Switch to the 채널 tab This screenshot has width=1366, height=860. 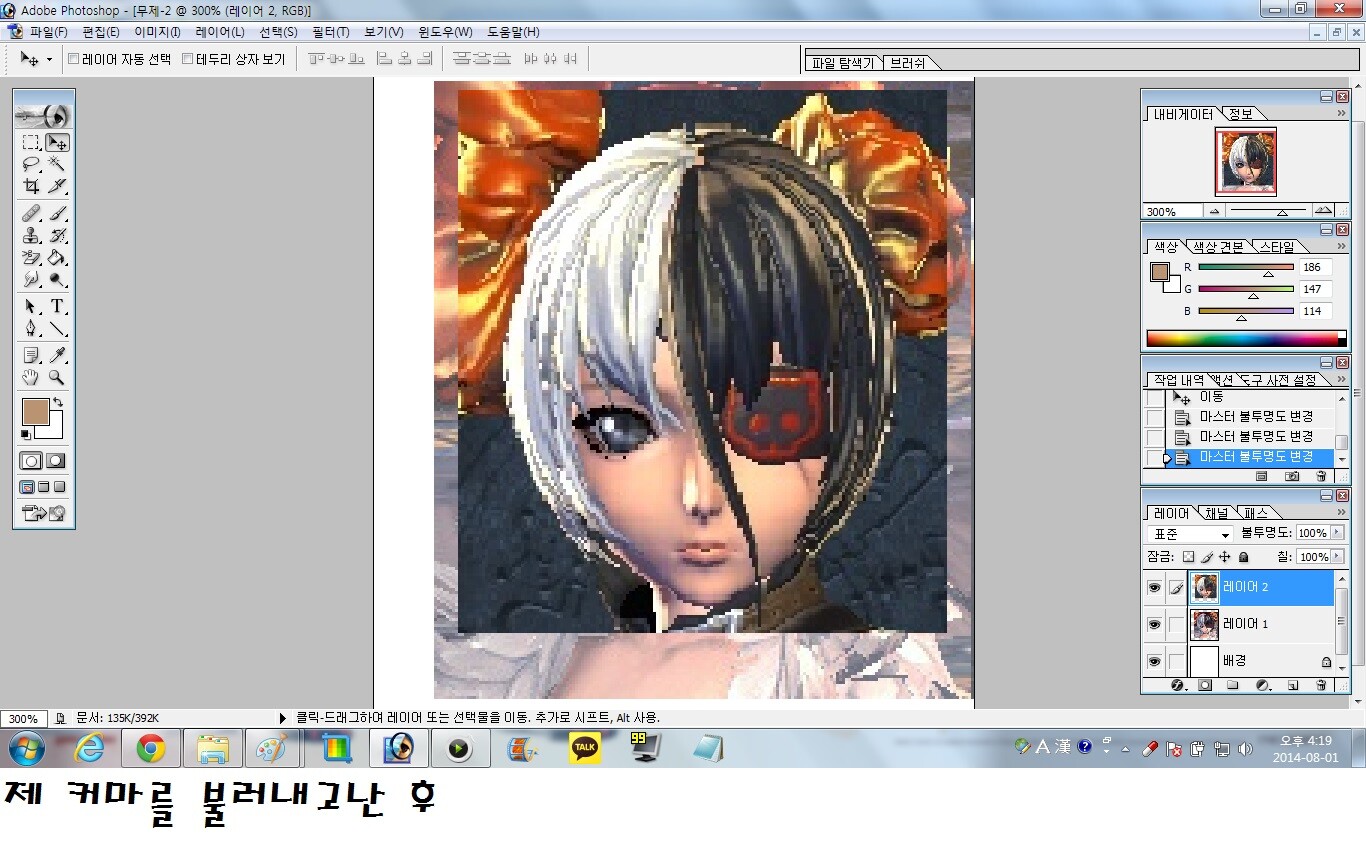pyautogui.click(x=1216, y=513)
